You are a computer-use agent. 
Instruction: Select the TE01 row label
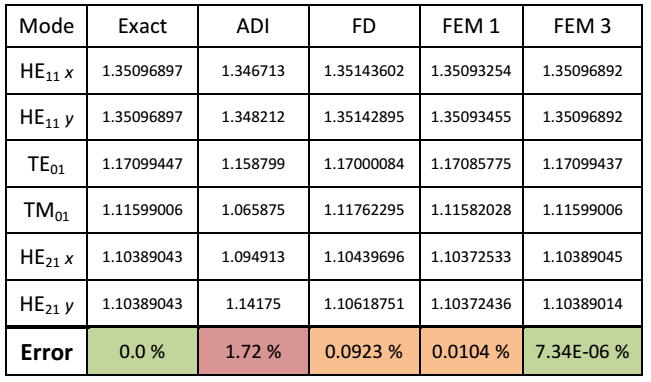coord(46,164)
